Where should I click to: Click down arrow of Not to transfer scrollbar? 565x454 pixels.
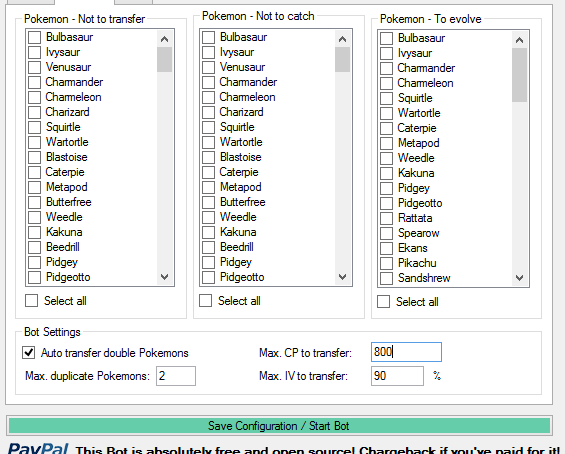(164, 277)
